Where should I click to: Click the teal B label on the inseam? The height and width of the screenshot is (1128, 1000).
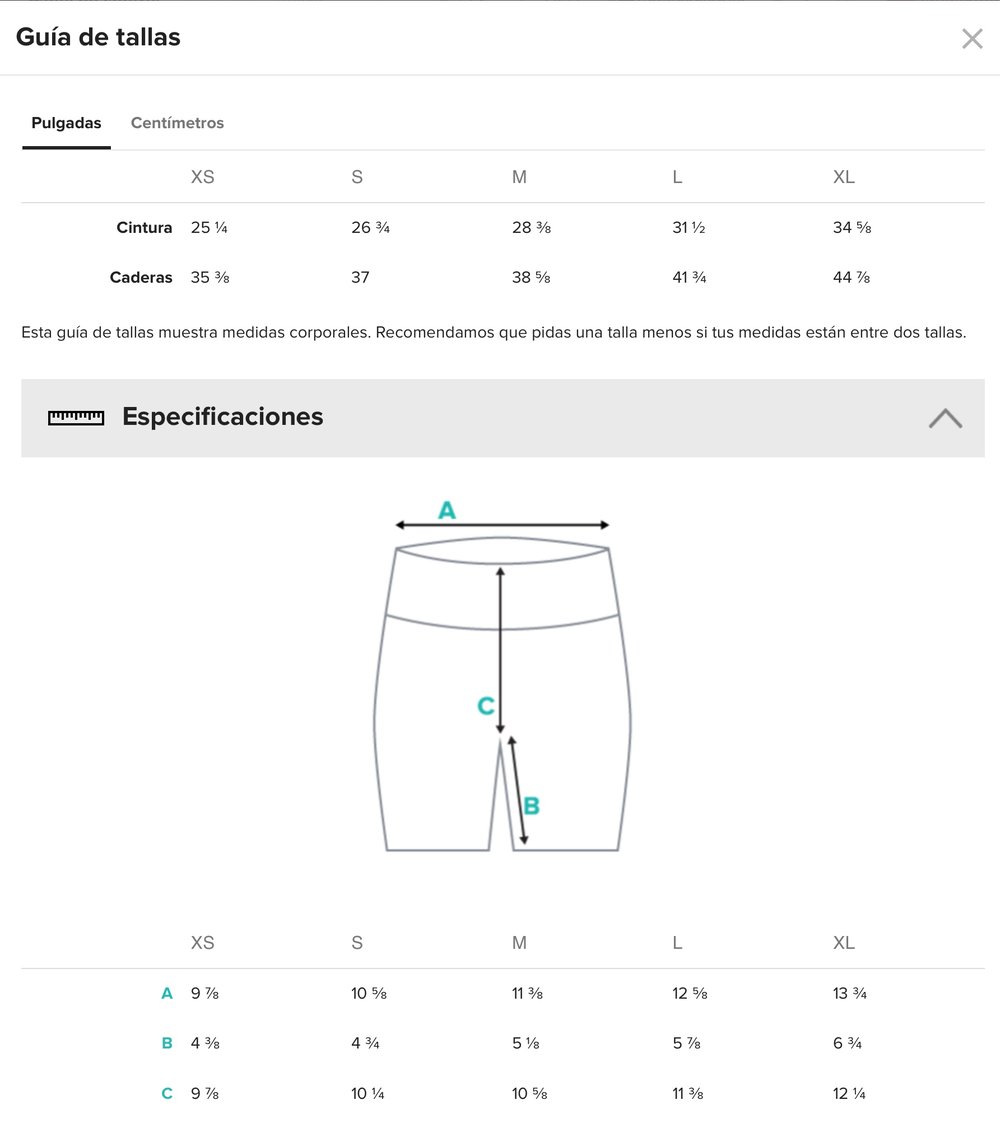[x=532, y=805]
